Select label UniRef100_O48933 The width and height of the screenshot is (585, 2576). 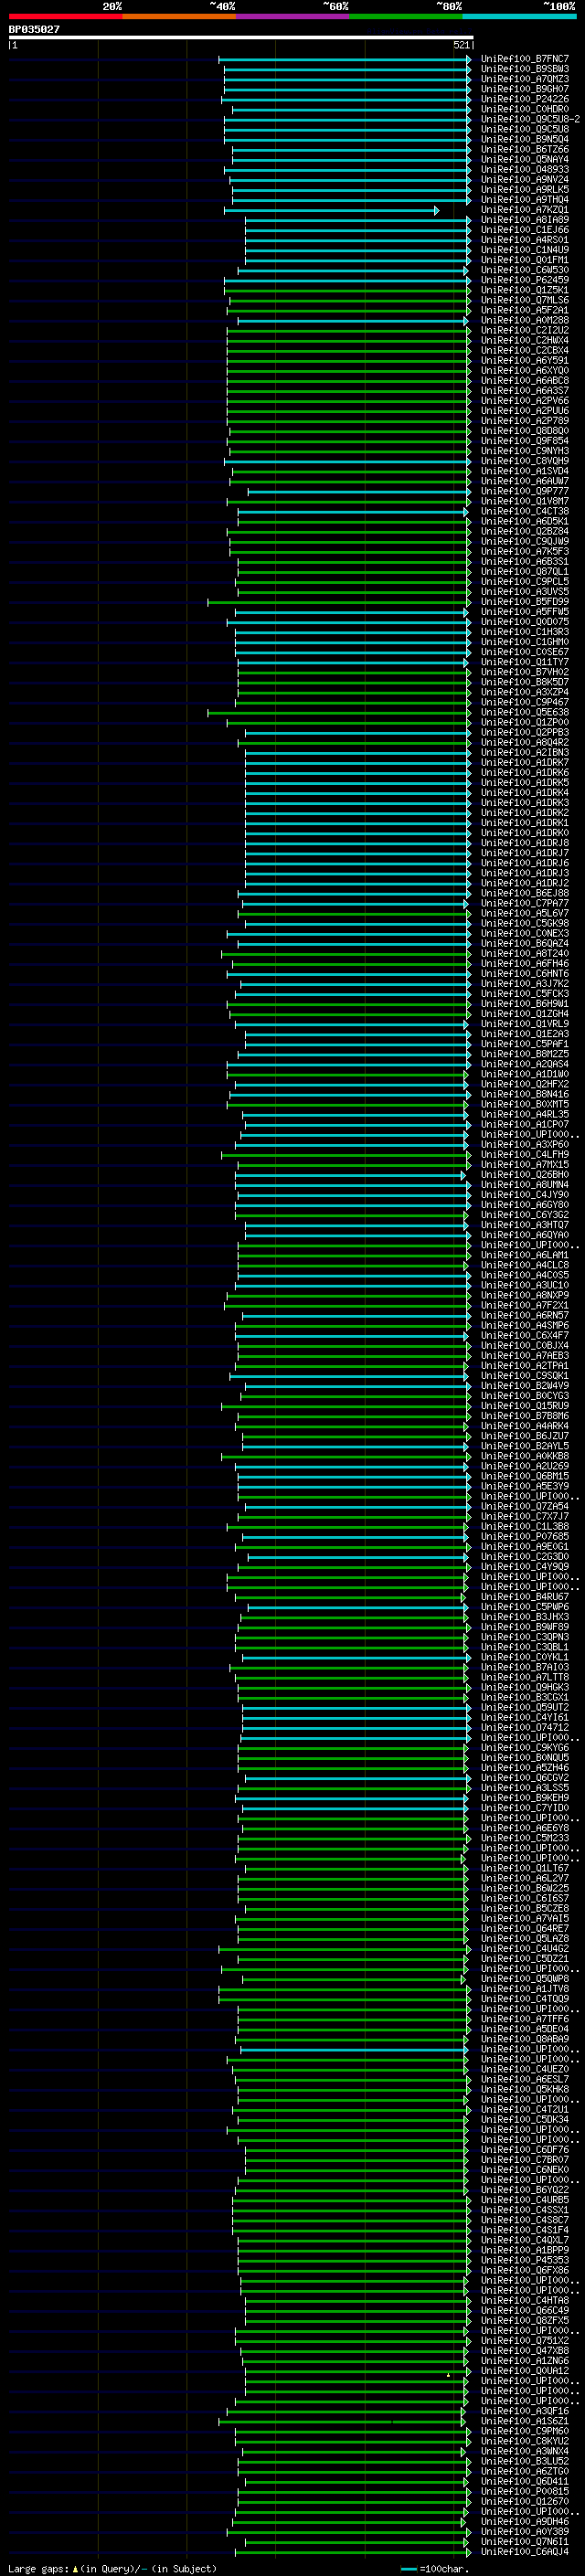524,170
